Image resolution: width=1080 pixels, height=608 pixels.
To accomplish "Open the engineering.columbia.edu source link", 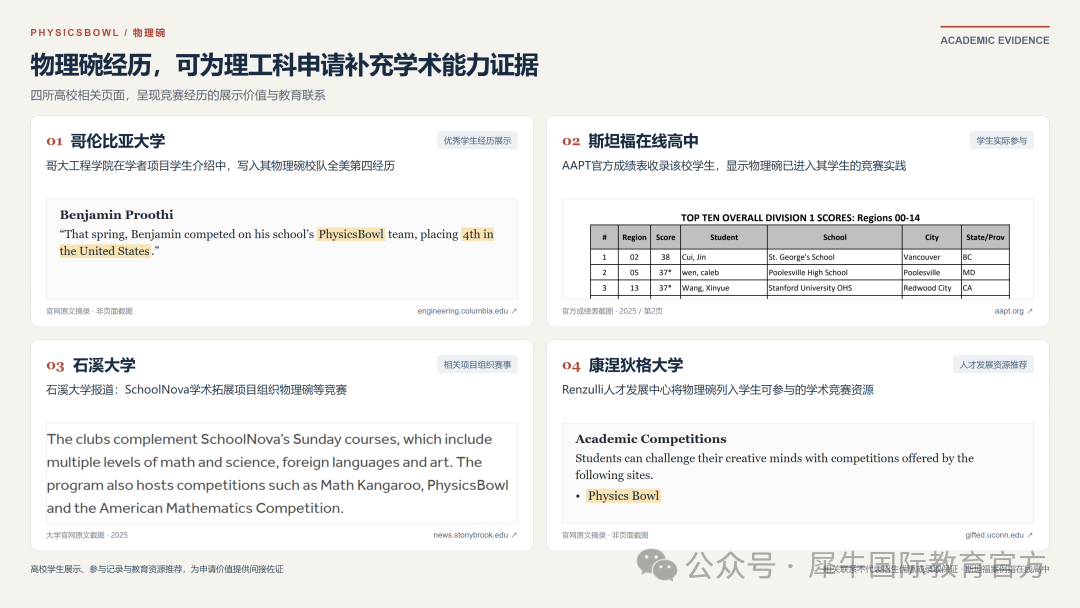I will tap(466, 311).
